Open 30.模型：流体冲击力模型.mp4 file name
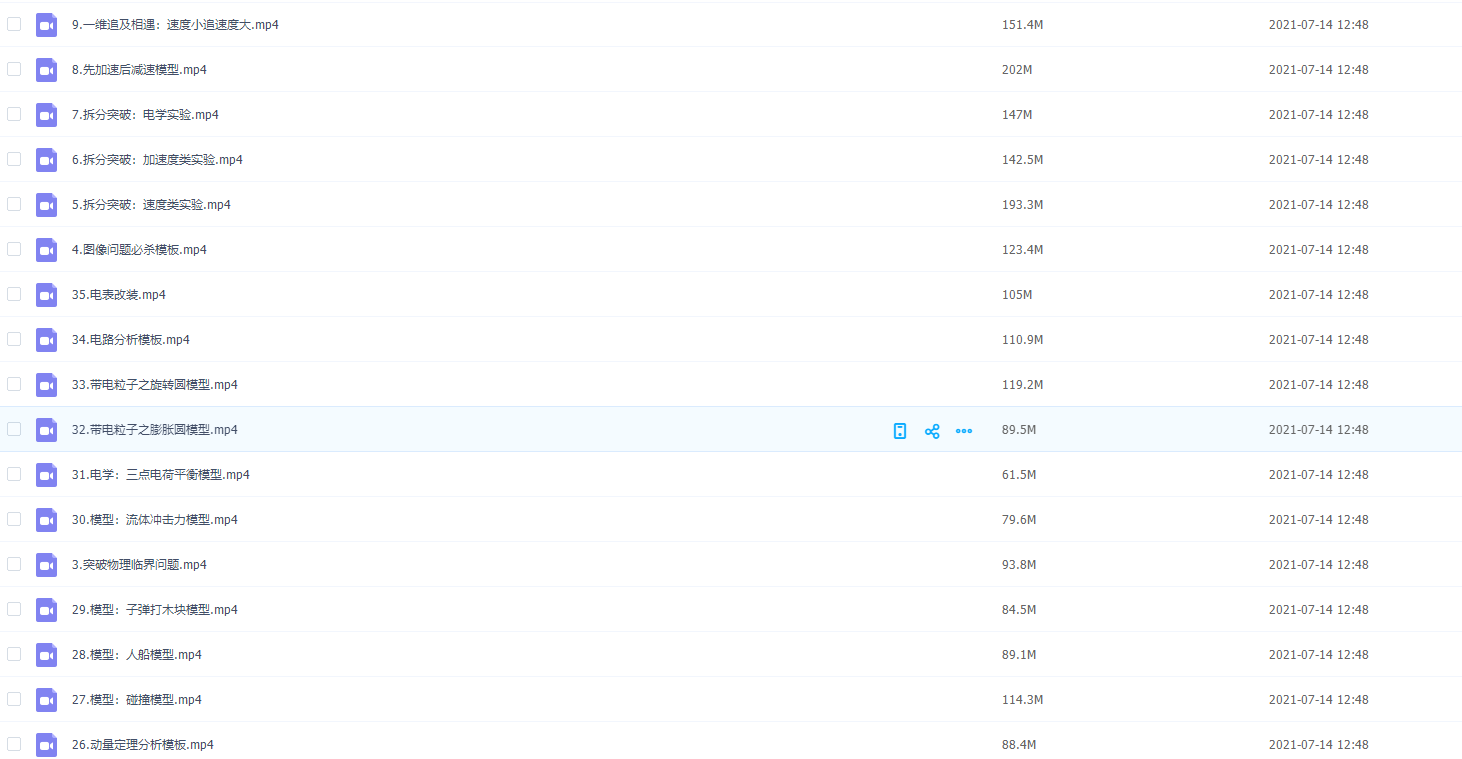The width and height of the screenshot is (1462, 759). (154, 520)
